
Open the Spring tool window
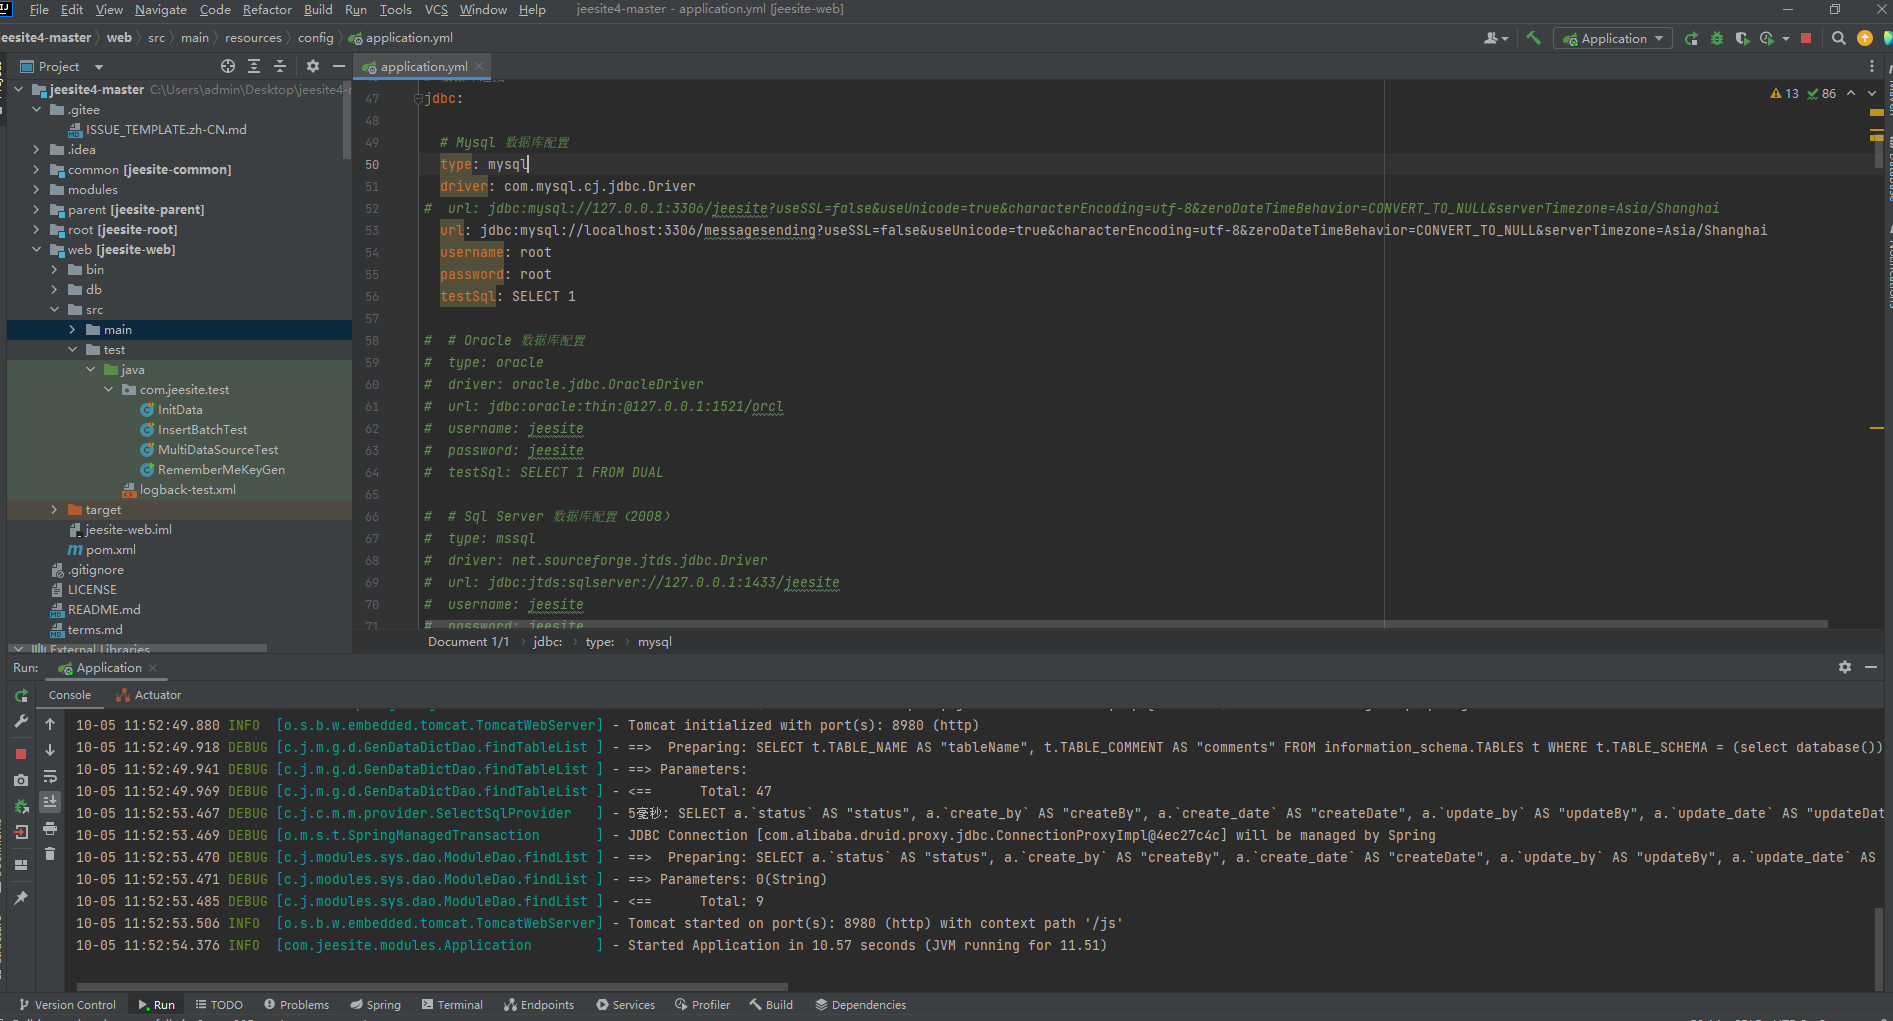click(376, 1005)
